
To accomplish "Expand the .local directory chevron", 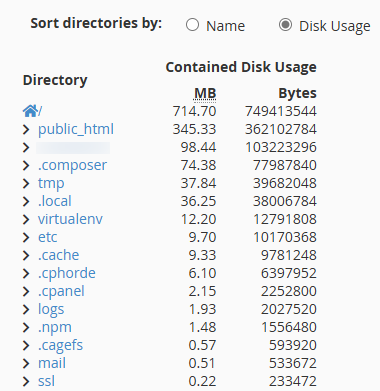I will coord(26,201).
